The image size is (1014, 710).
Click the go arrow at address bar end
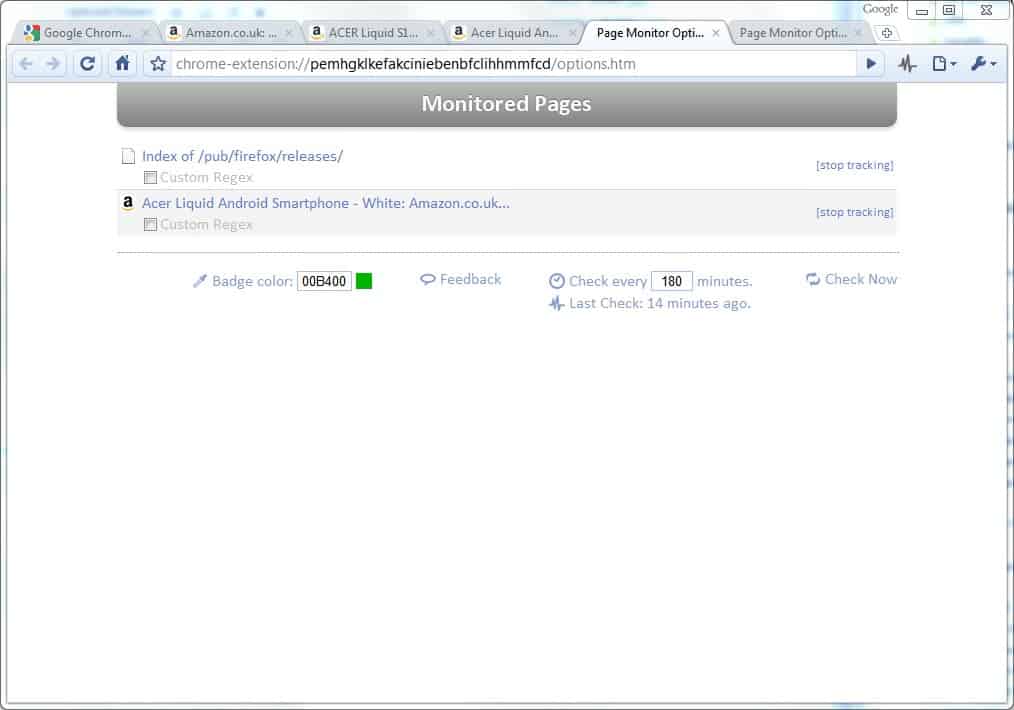870,63
